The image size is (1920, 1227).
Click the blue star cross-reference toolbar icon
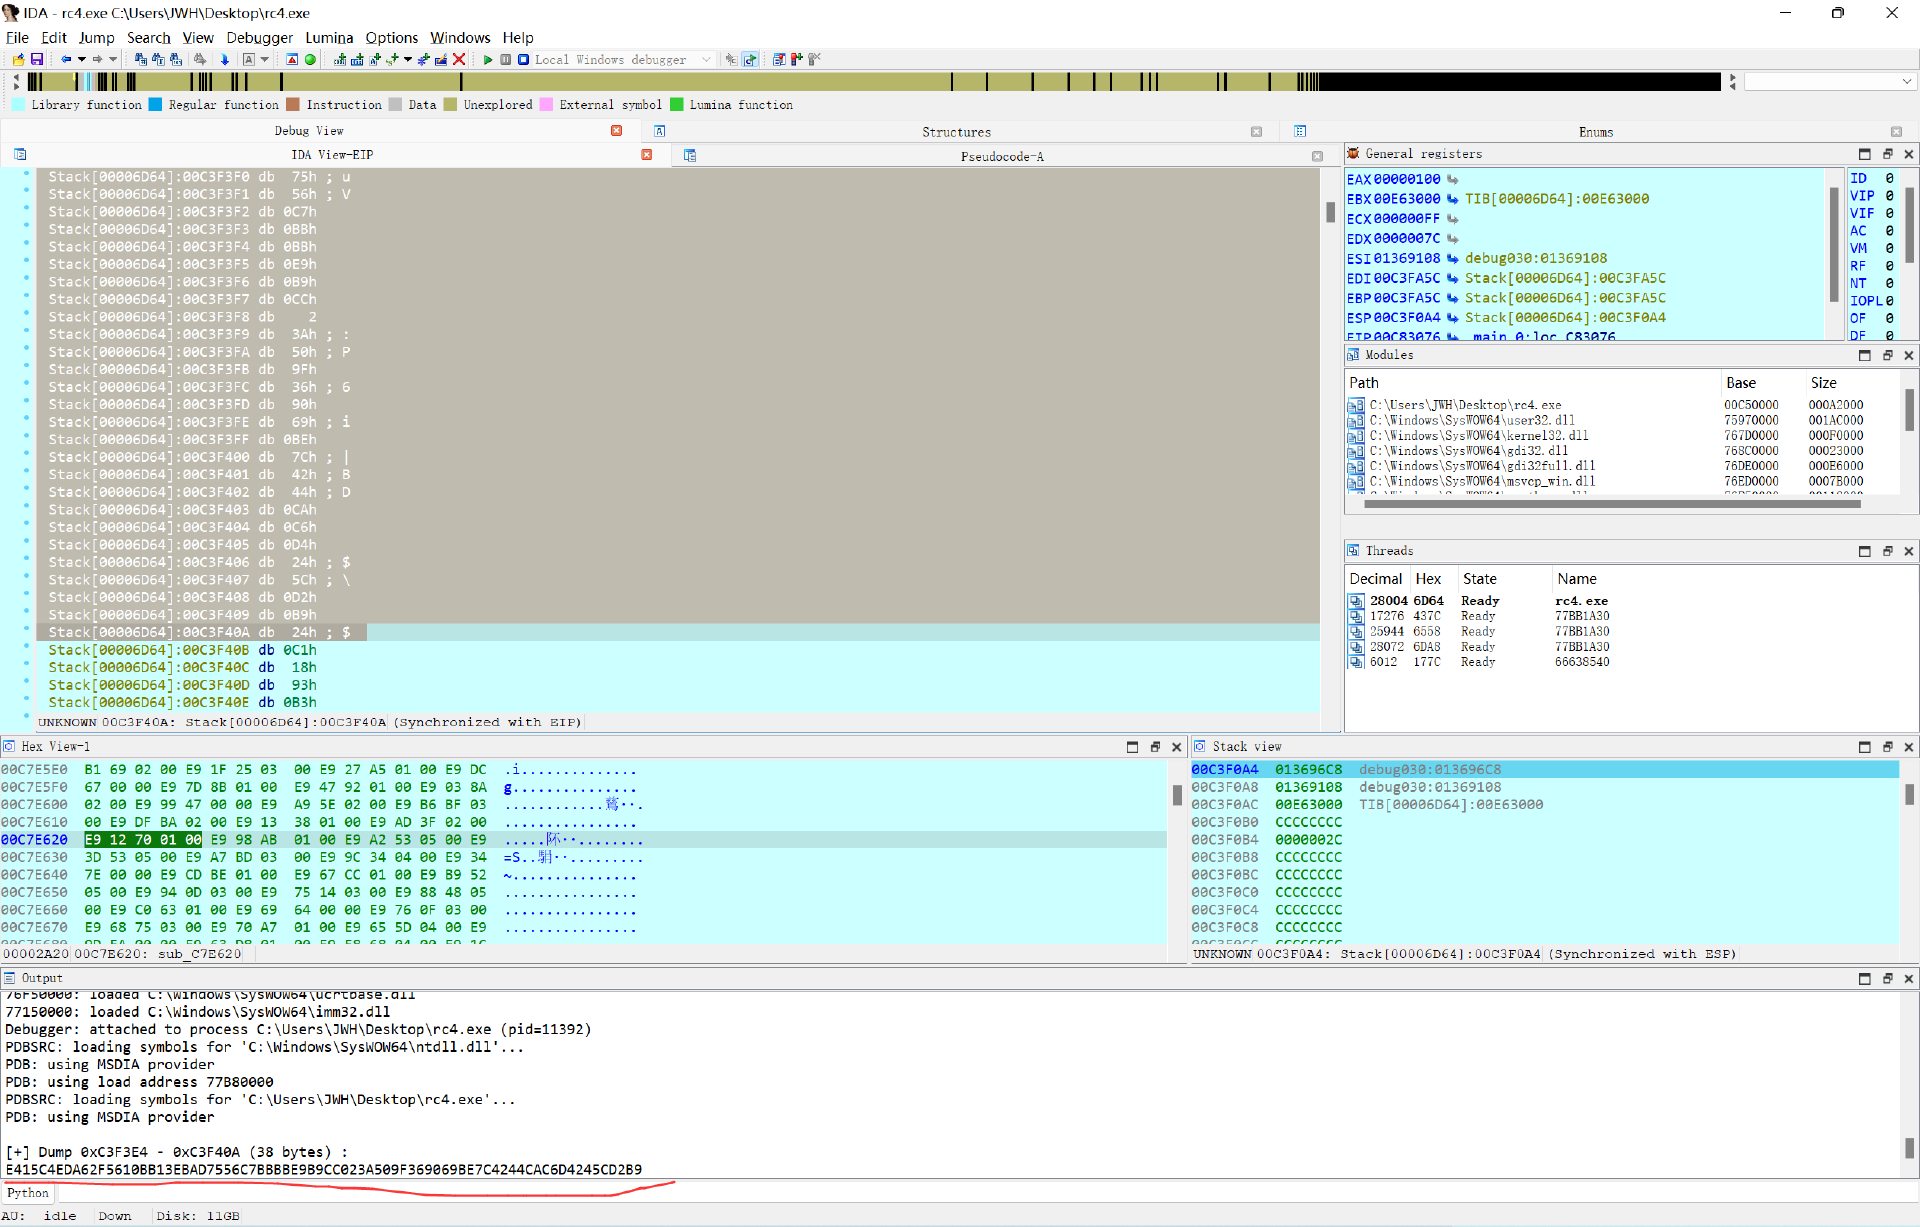tap(424, 60)
